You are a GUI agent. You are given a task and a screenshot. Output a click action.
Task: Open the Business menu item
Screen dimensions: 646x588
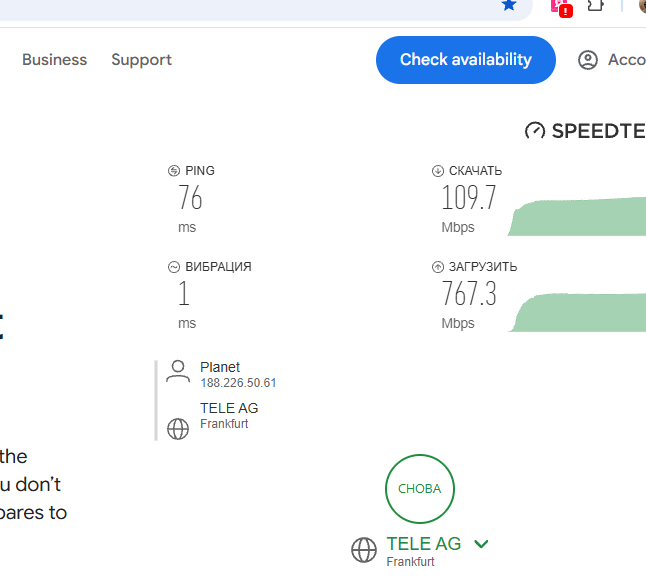[x=55, y=60]
